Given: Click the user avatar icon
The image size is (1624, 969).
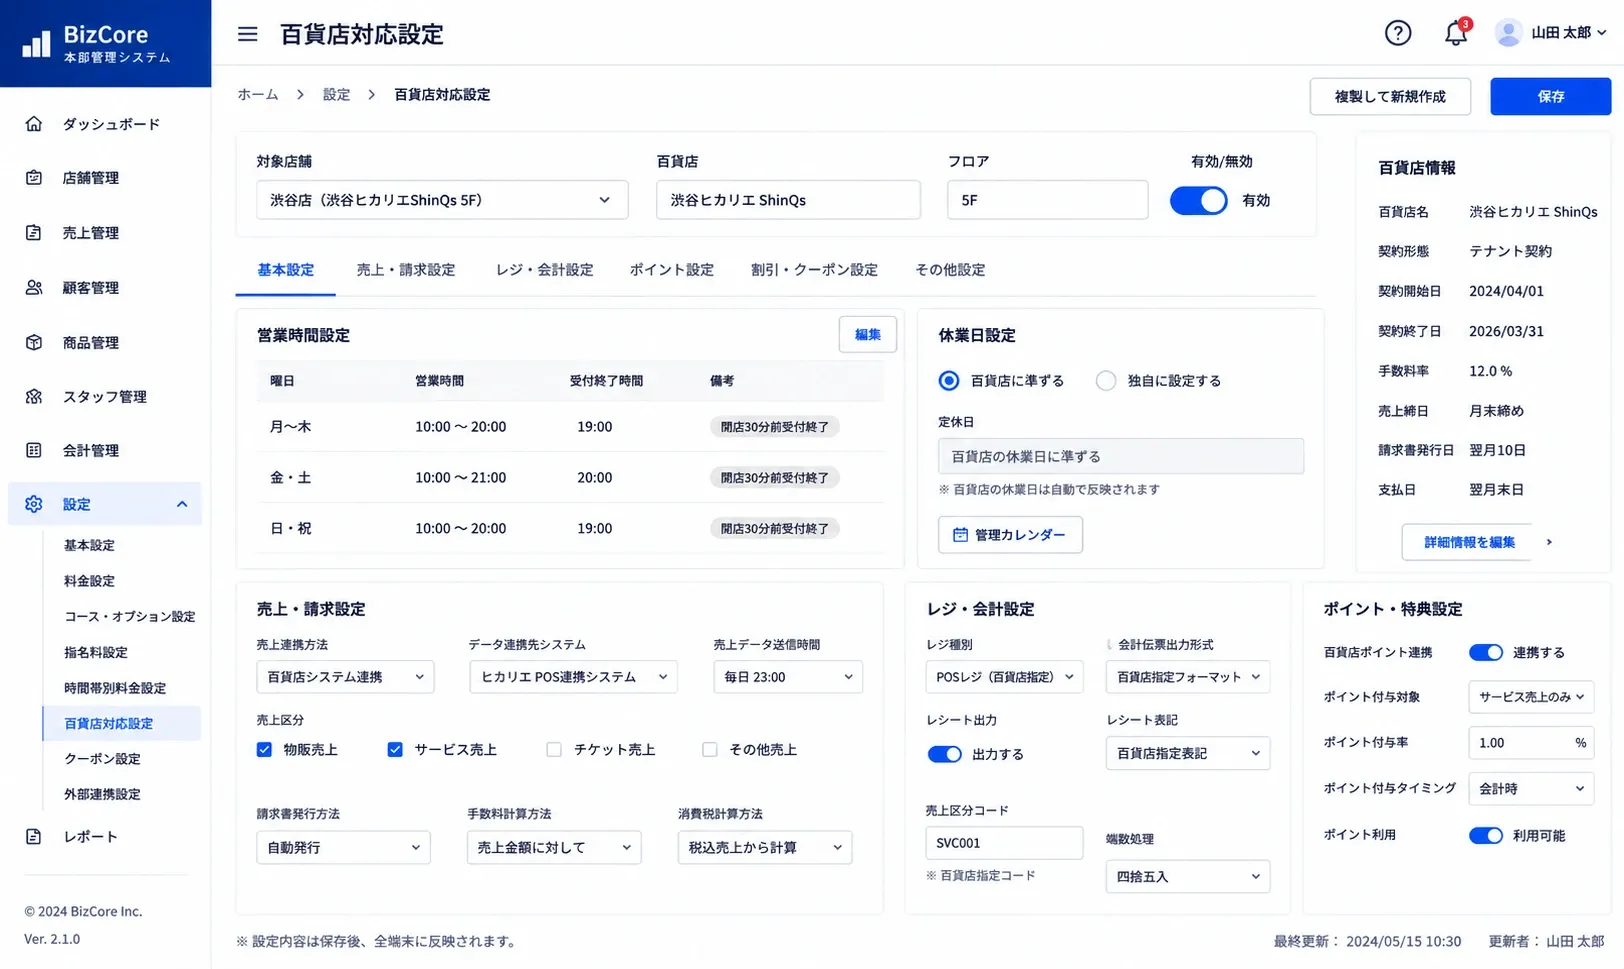Looking at the screenshot, I should [x=1508, y=33].
